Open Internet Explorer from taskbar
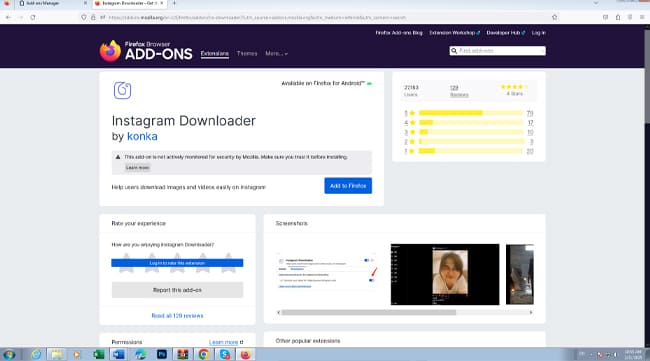This screenshot has height=361, width=650. pyautogui.click(x=36, y=354)
